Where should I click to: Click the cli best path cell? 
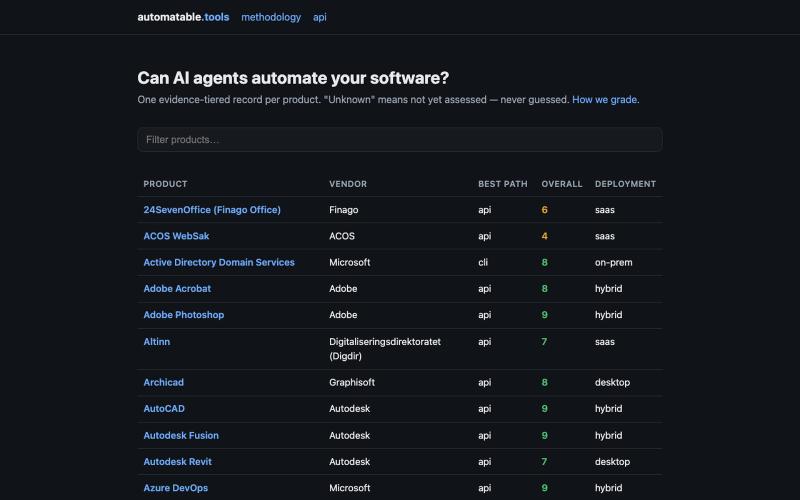[x=483, y=262]
